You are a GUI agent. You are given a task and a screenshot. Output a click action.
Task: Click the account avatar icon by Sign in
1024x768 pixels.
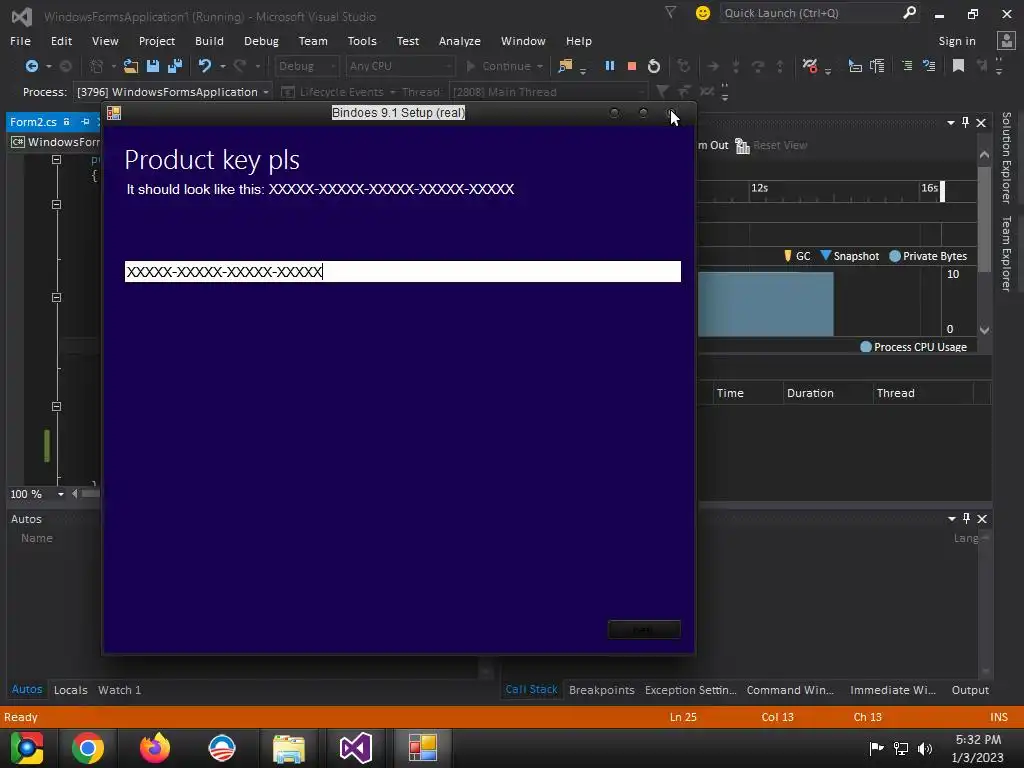pyautogui.click(x=1006, y=40)
